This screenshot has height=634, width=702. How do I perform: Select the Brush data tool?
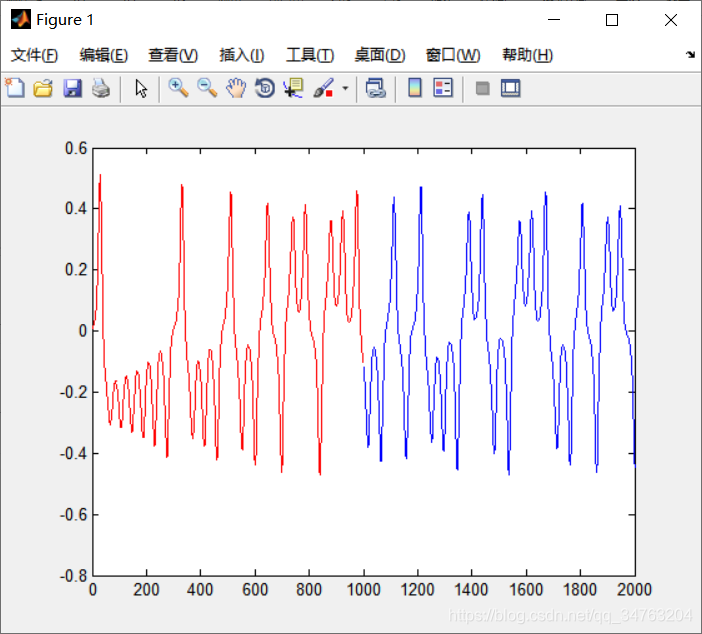[323, 88]
